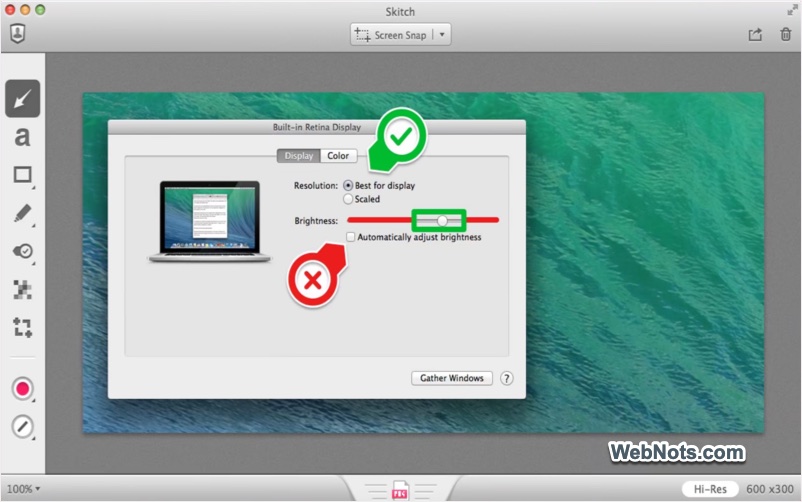The image size is (802, 502).
Task: Open the help question mark button
Action: click(506, 378)
